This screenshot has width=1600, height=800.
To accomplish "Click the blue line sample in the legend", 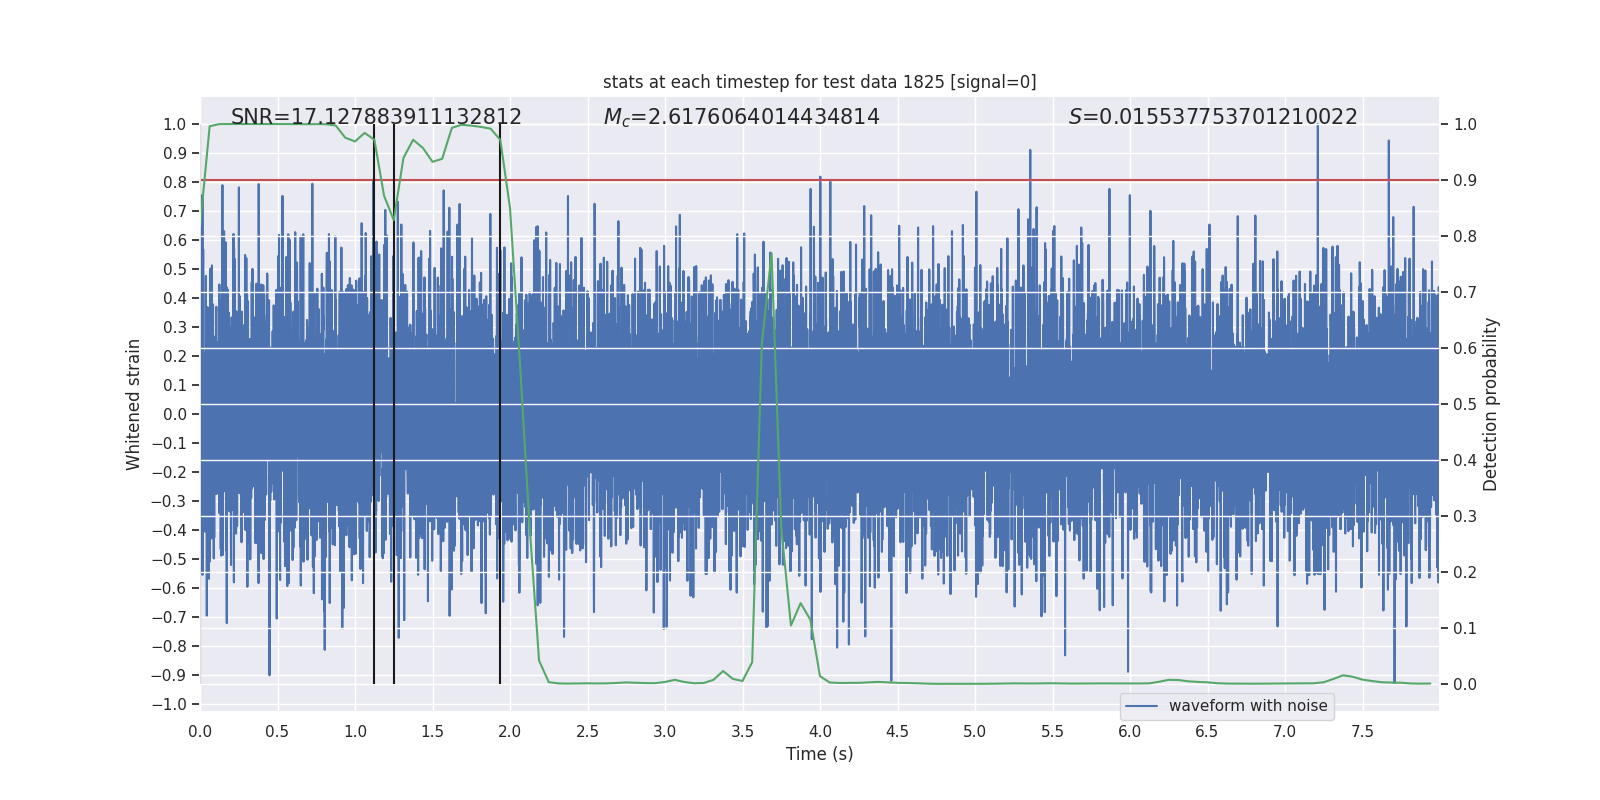I will [x=1142, y=706].
